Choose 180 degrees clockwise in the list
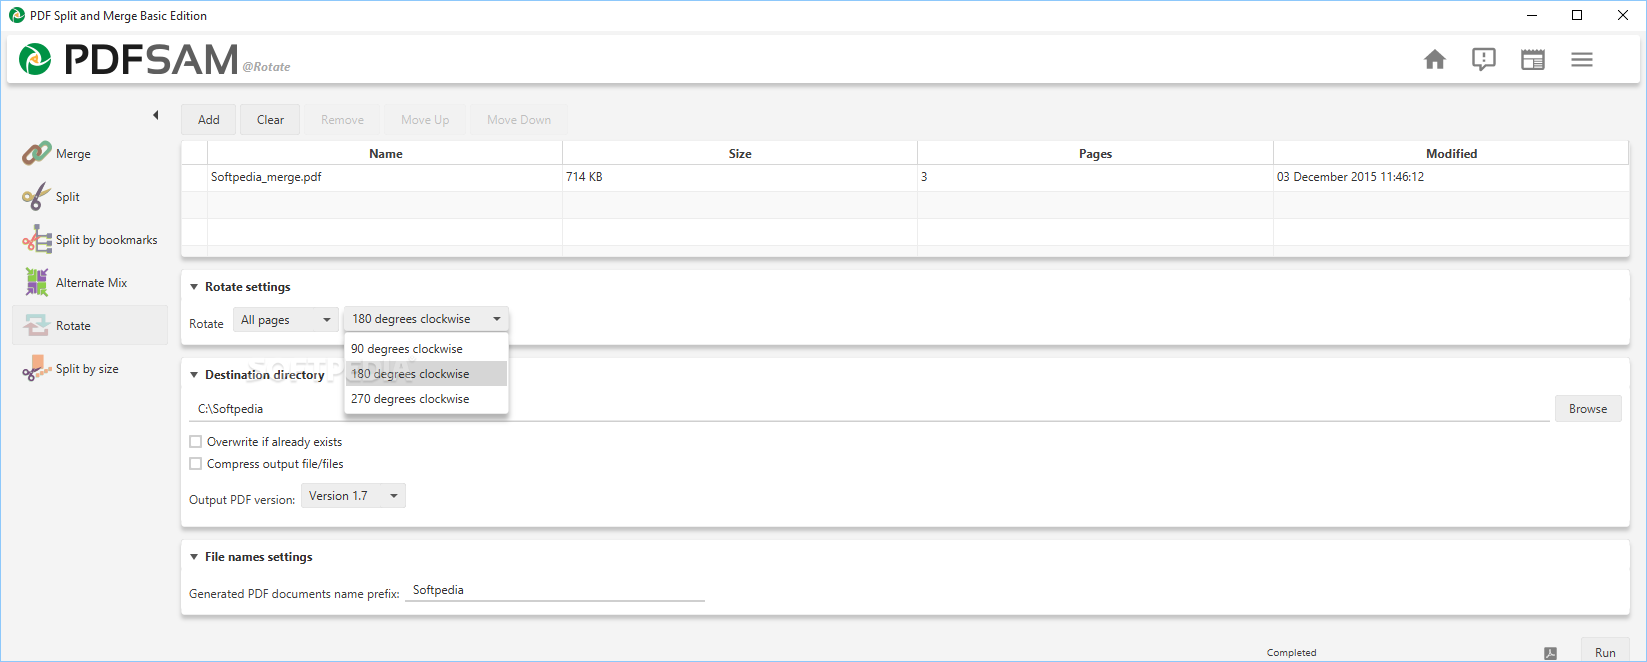The image size is (1647, 662). tap(426, 374)
